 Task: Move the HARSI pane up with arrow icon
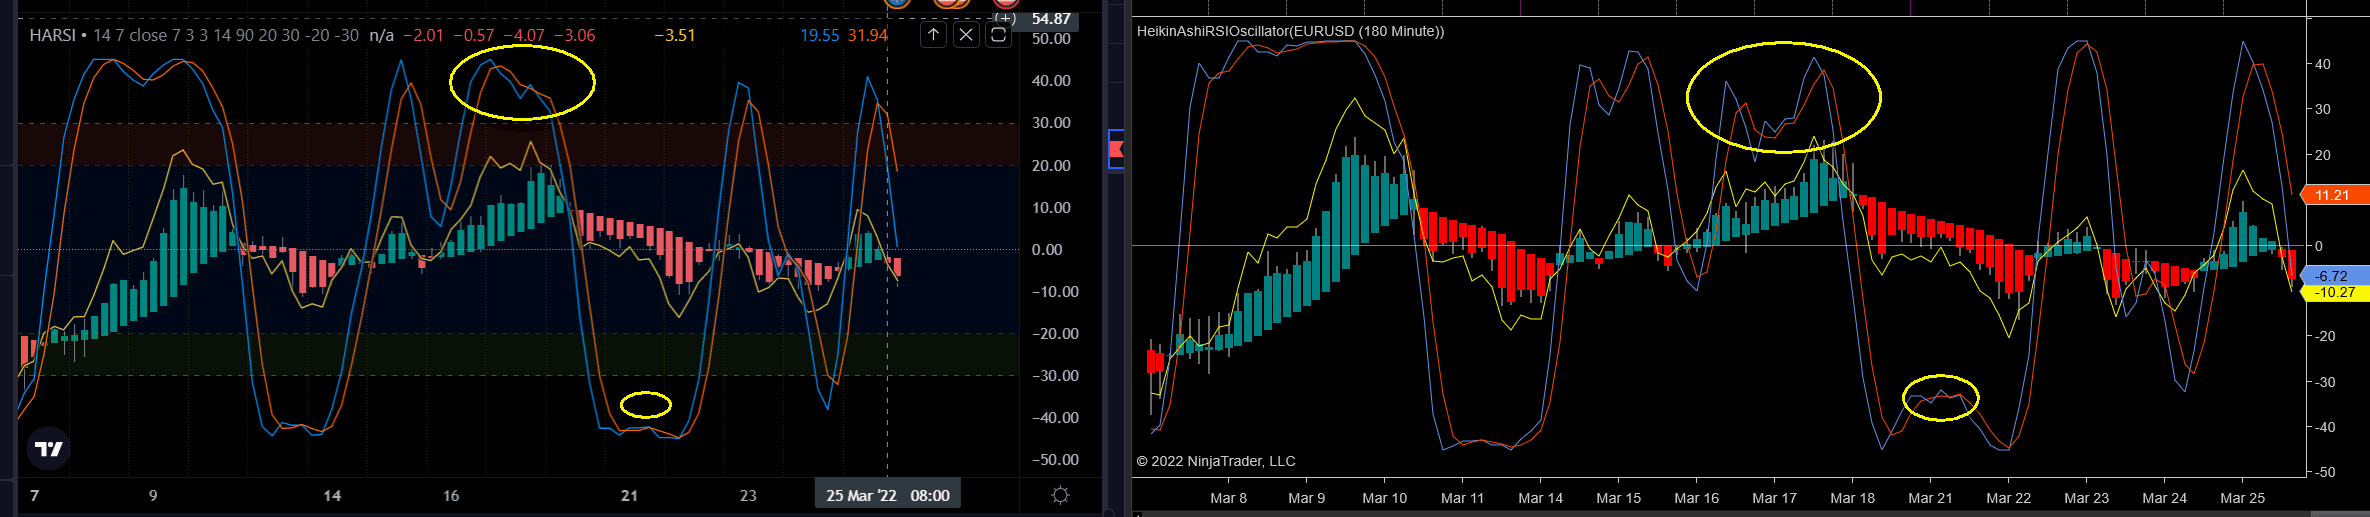(933, 35)
